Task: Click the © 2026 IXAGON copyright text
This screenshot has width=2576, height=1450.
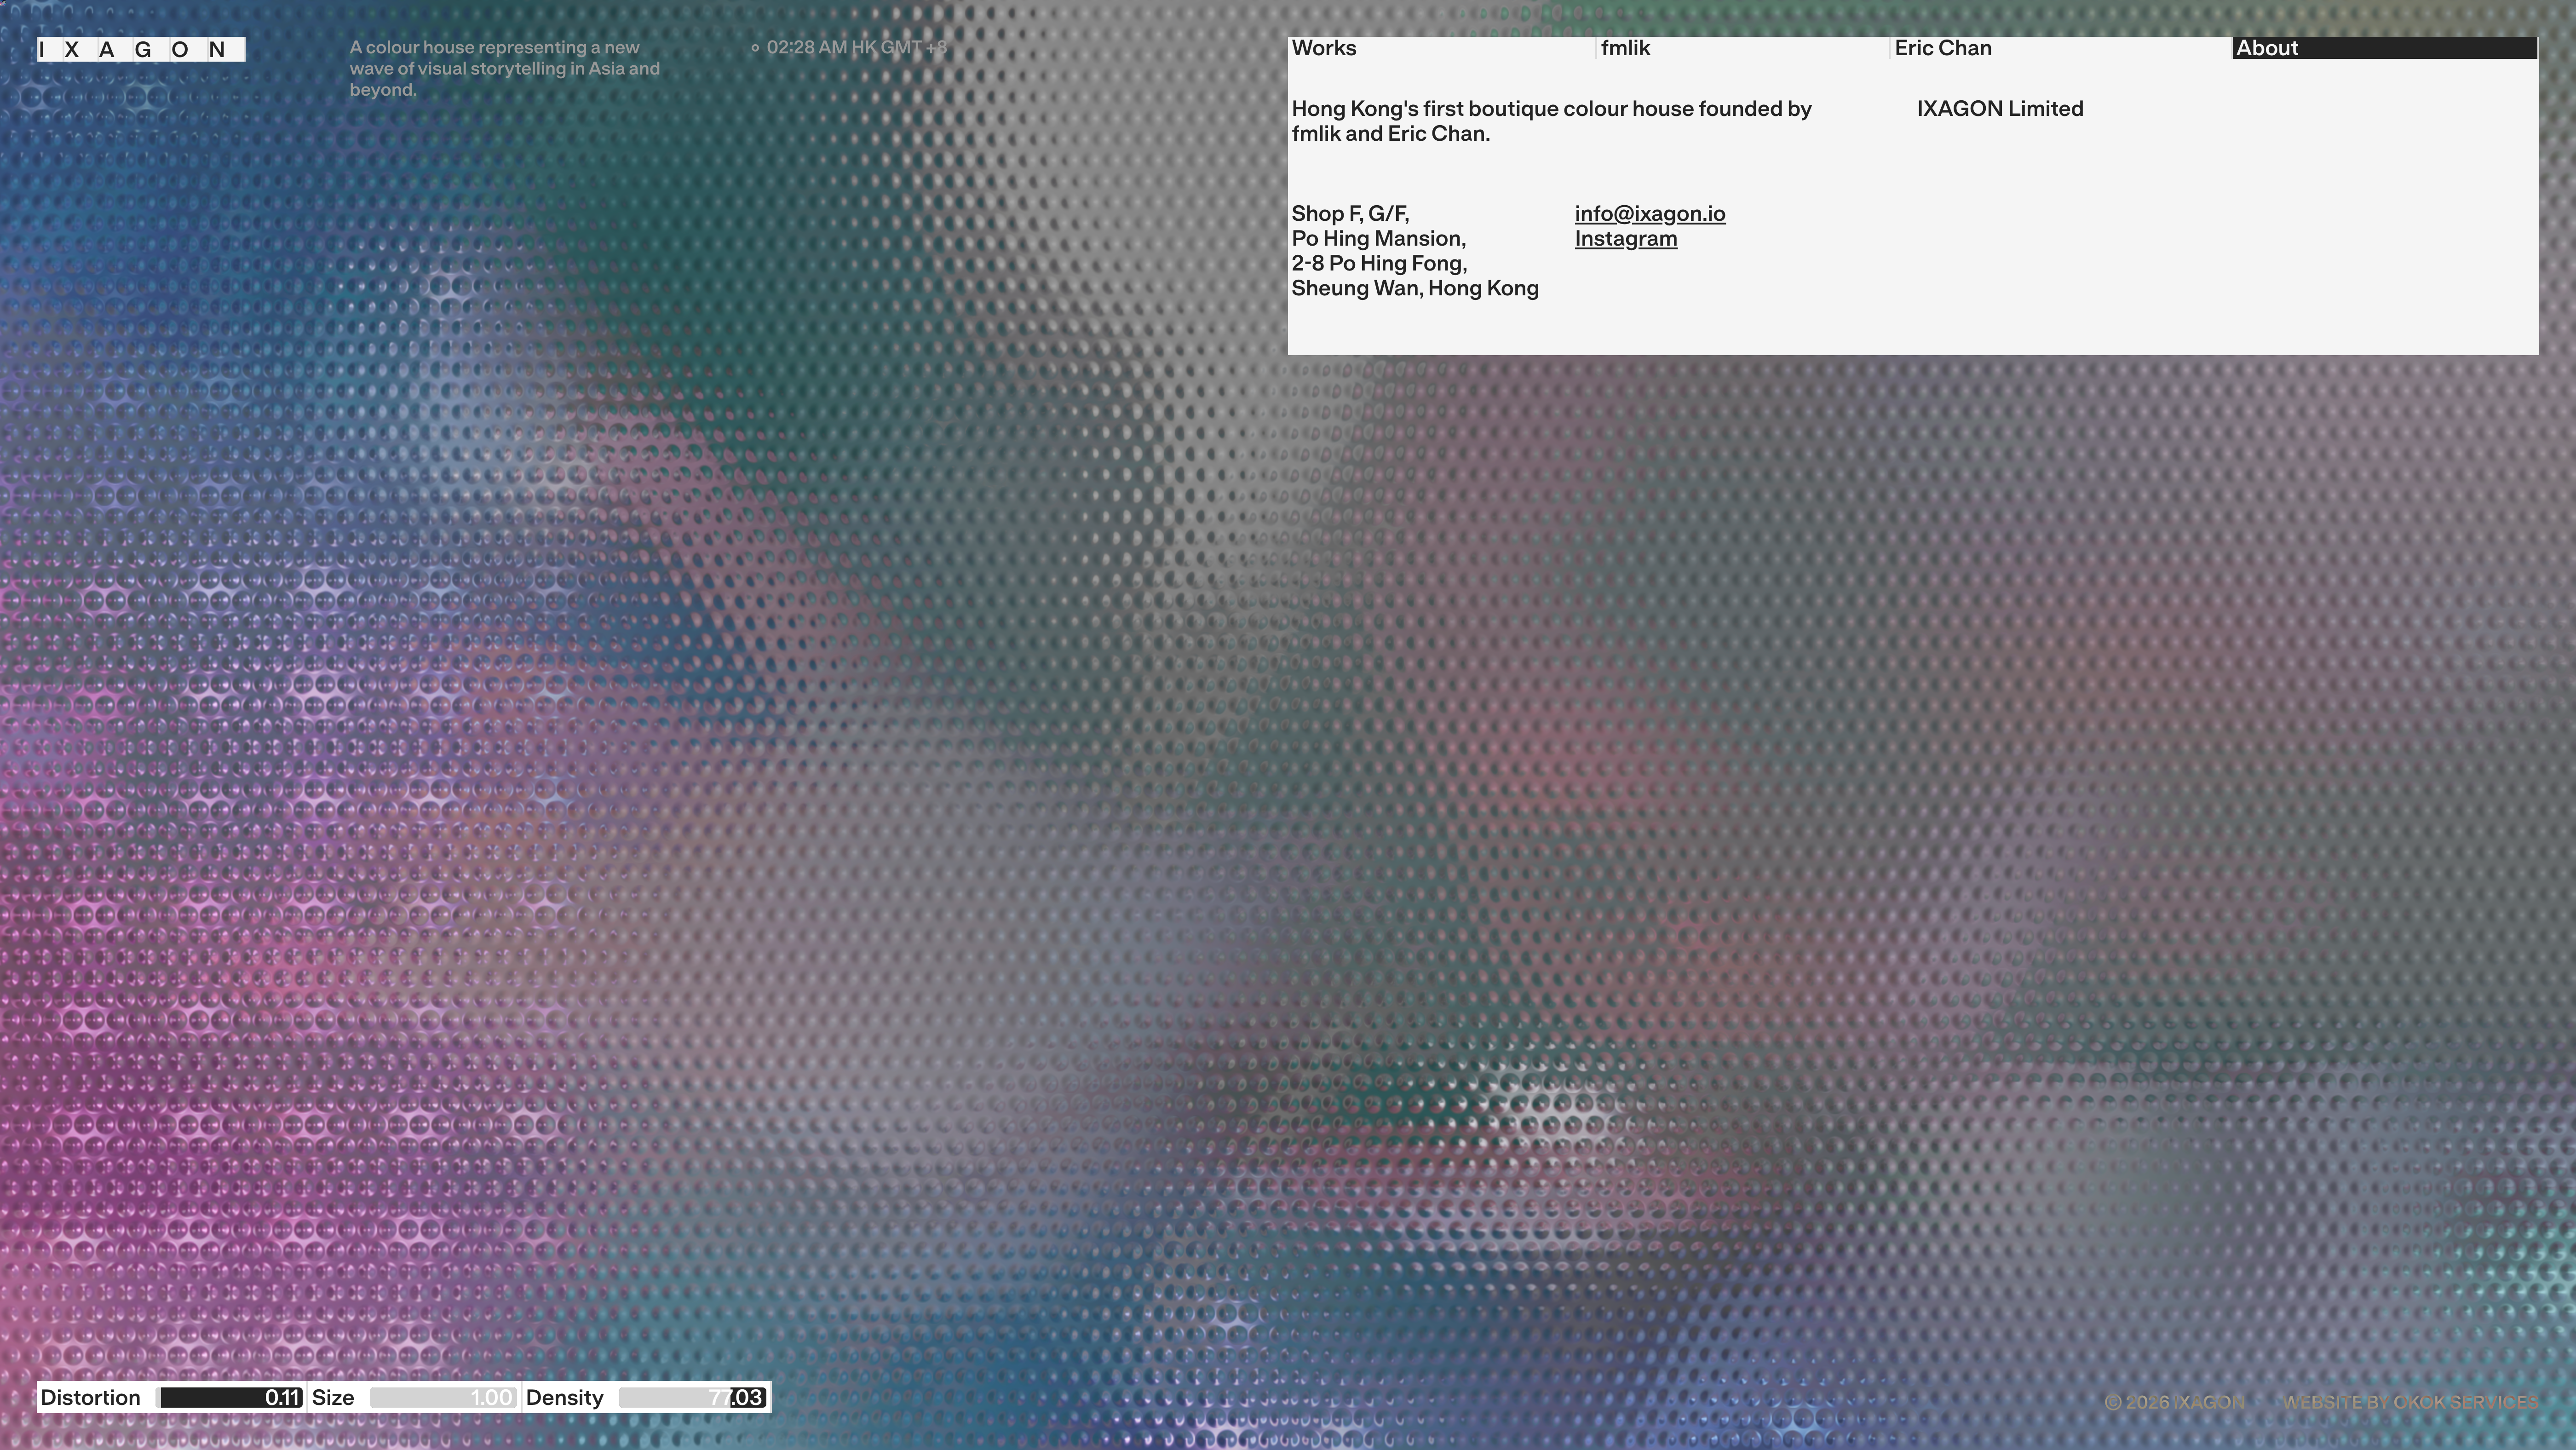Action: coord(2174,1402)
